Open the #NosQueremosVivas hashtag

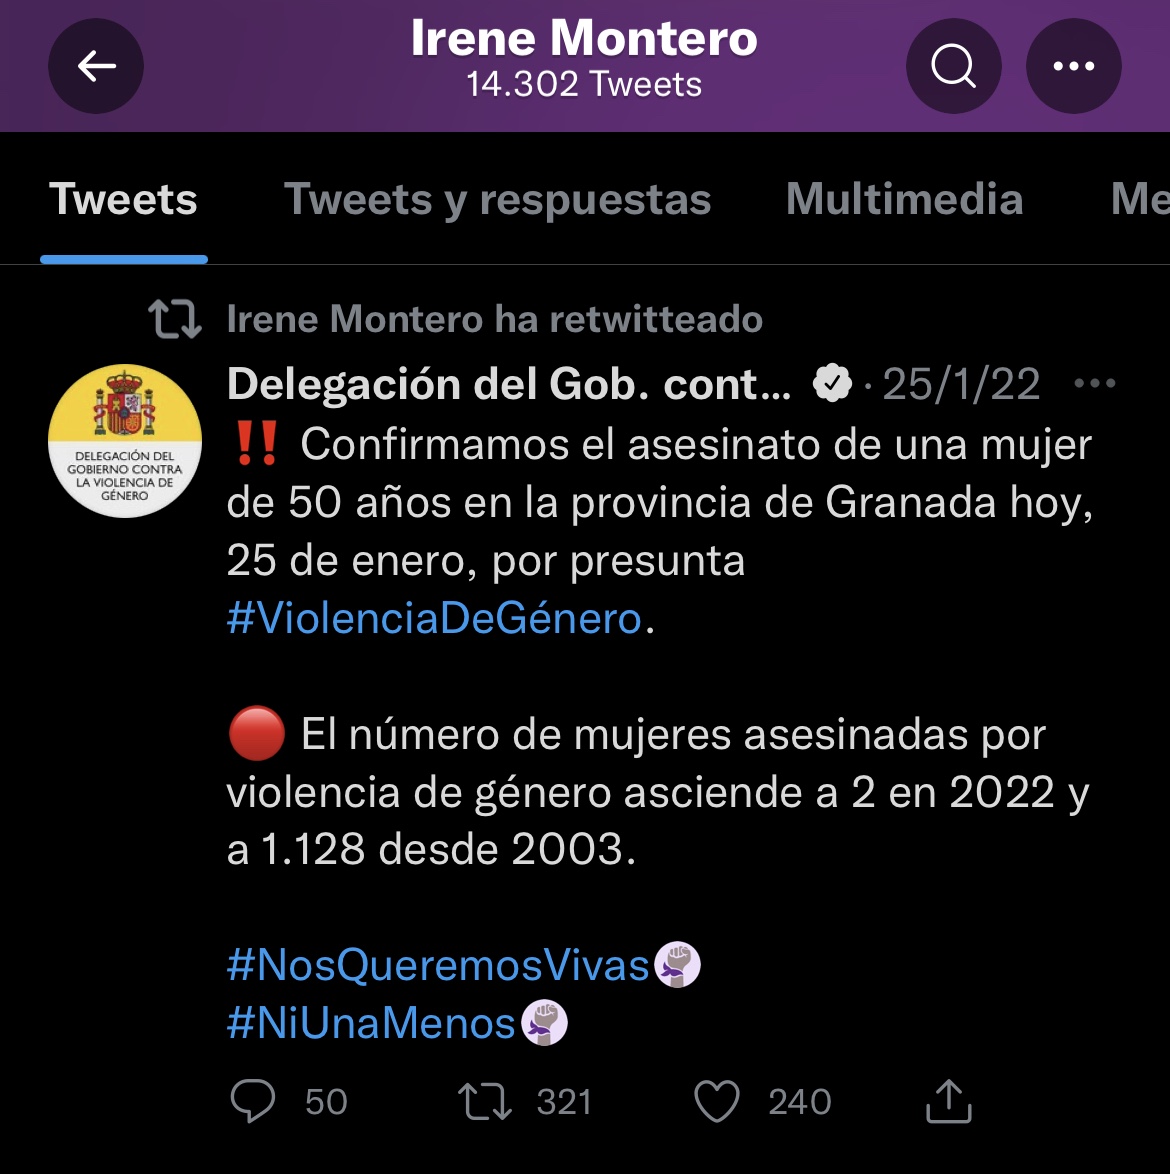pos(438,965)
